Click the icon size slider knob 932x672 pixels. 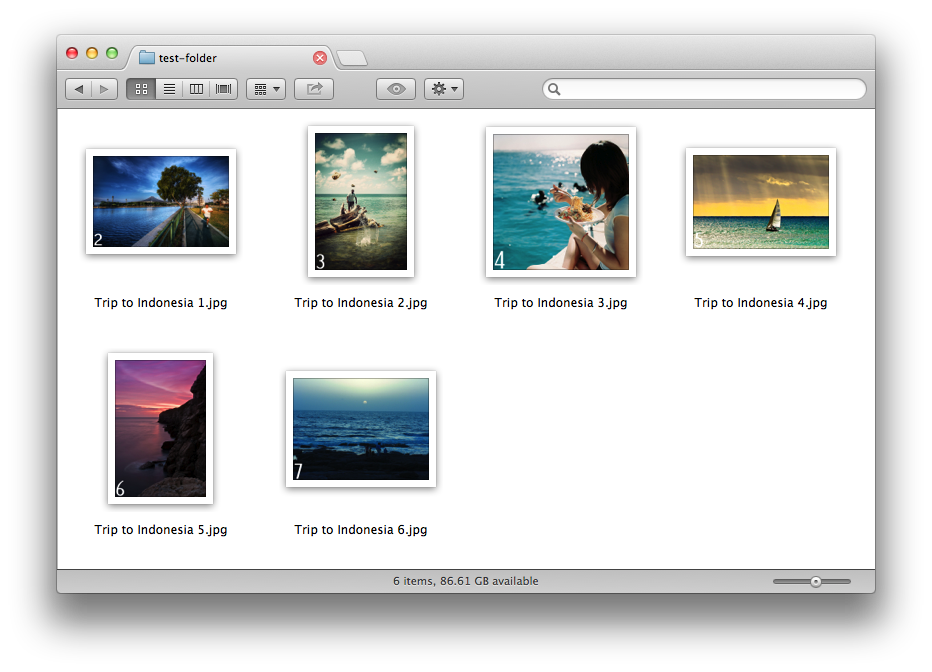[816, 582]
